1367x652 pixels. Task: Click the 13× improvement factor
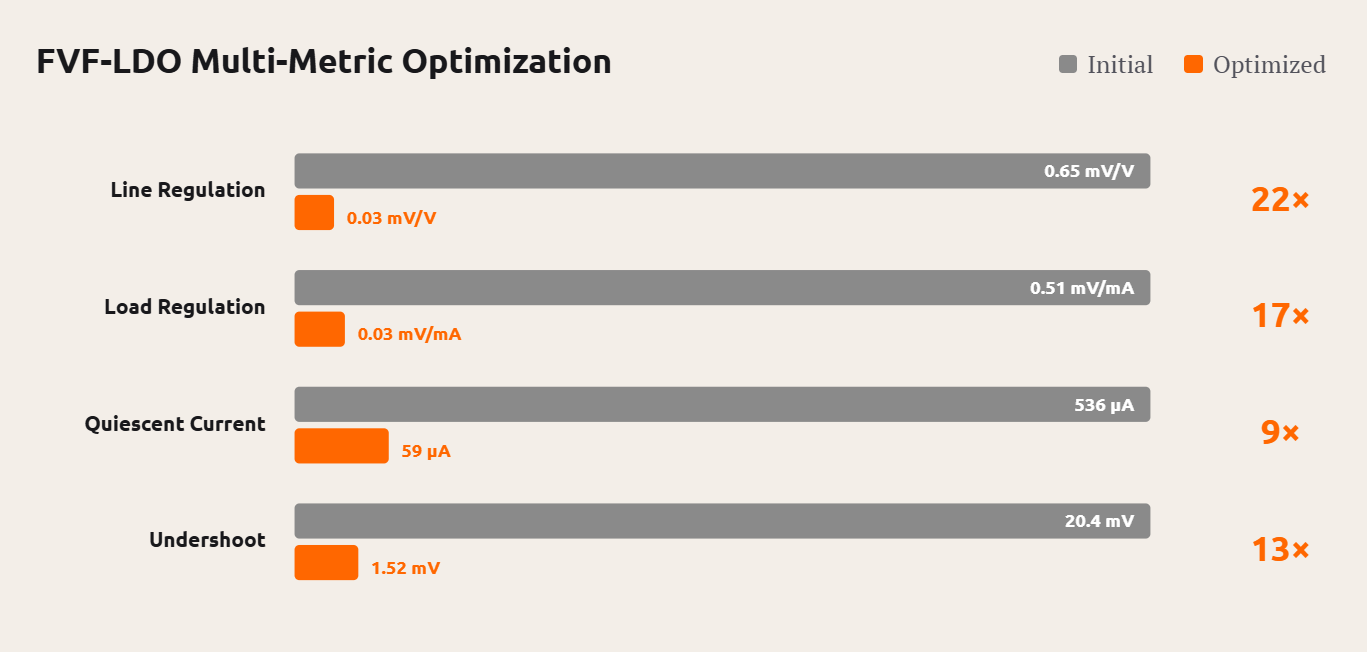tap(1280, 550)
